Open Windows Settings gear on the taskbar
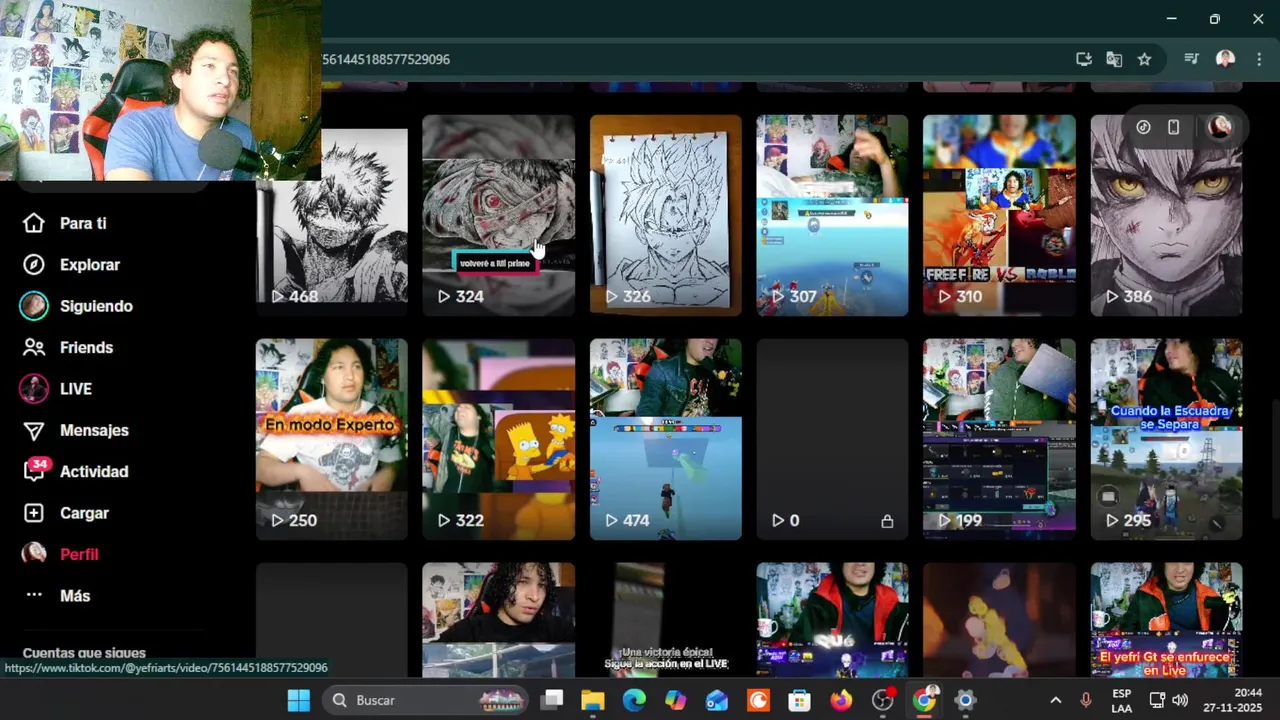The width and height of the screenshot is (1280, 720). (x=965, y=700)
